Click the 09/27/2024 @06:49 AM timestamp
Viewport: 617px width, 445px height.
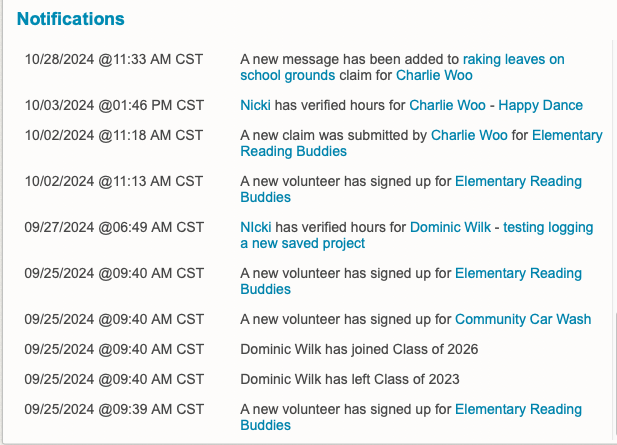tap(114, 227)
